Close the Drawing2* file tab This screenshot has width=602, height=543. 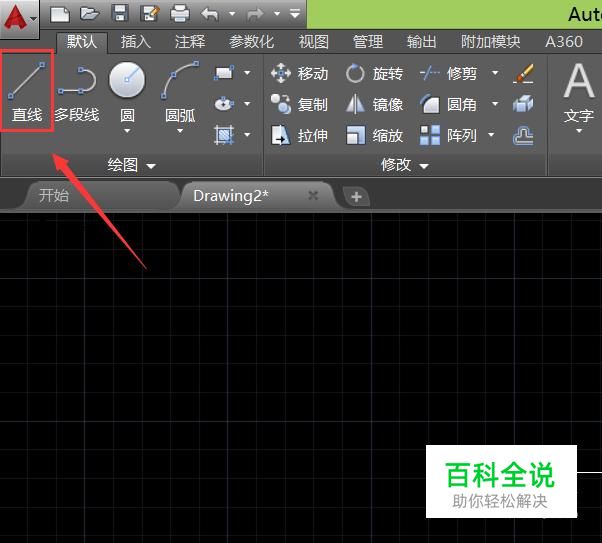[x=313, y=196]
